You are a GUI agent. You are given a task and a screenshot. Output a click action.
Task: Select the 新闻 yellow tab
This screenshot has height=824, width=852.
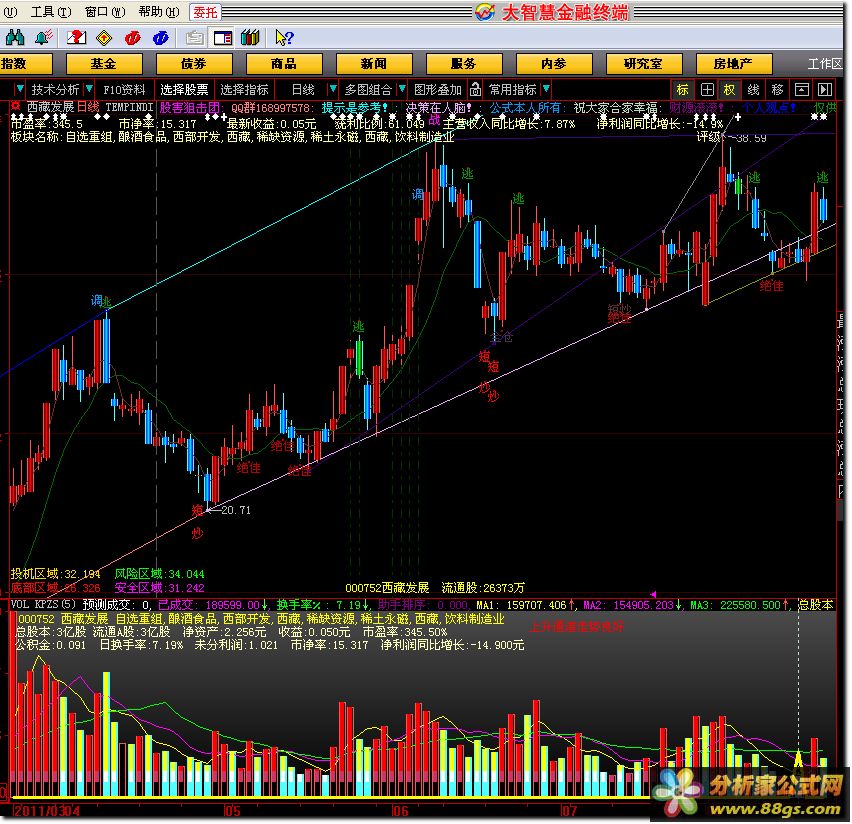tap(374, 64)
